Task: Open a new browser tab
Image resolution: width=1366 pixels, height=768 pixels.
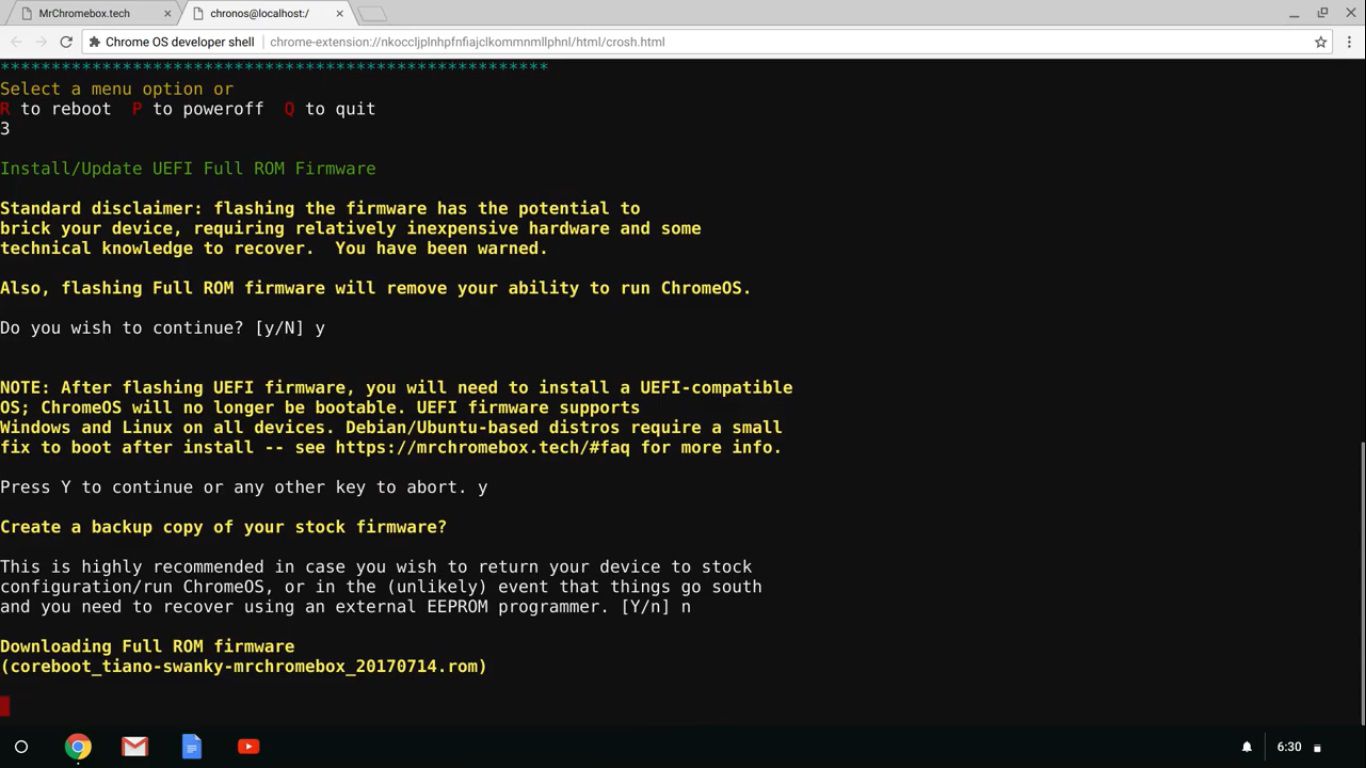Action: (372, 14)
